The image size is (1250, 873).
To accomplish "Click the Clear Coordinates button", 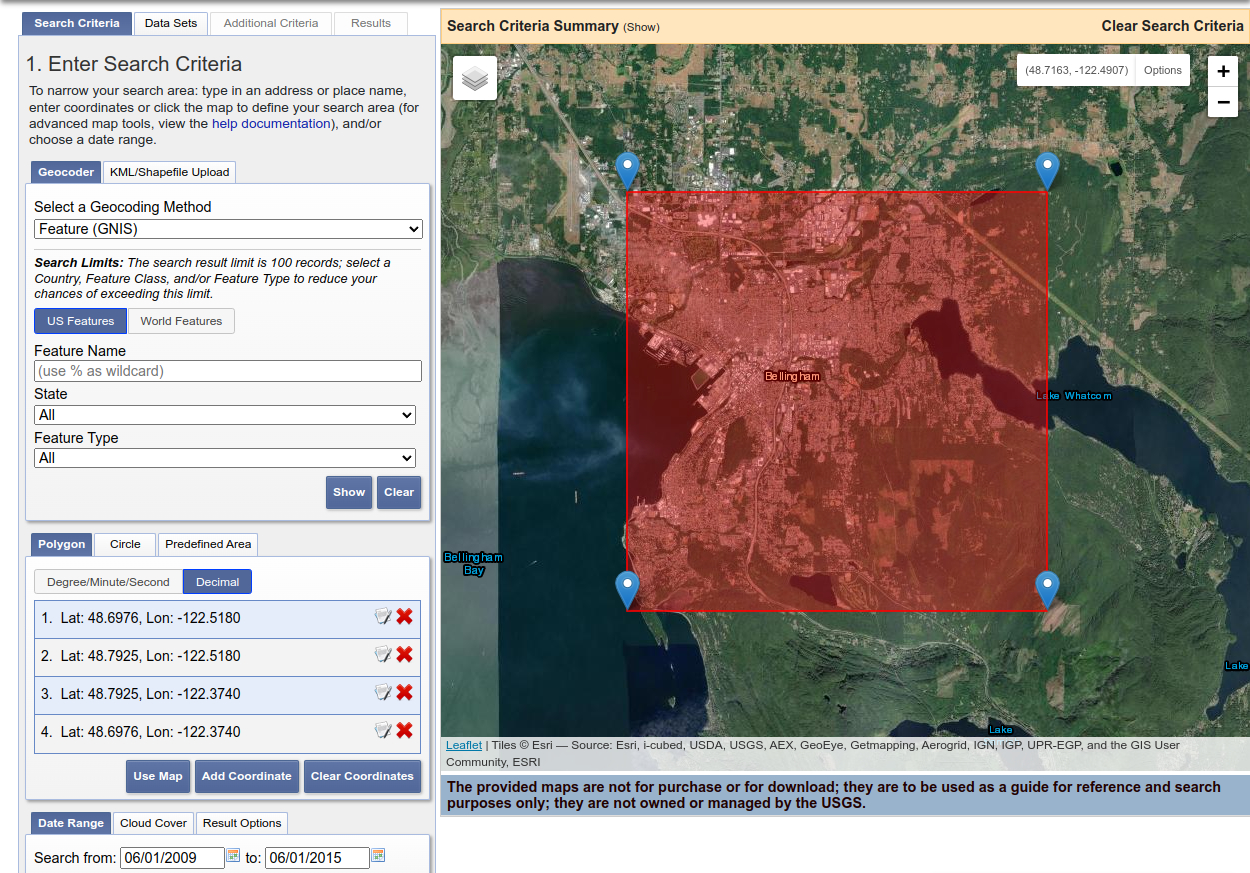I will point(362,776).
